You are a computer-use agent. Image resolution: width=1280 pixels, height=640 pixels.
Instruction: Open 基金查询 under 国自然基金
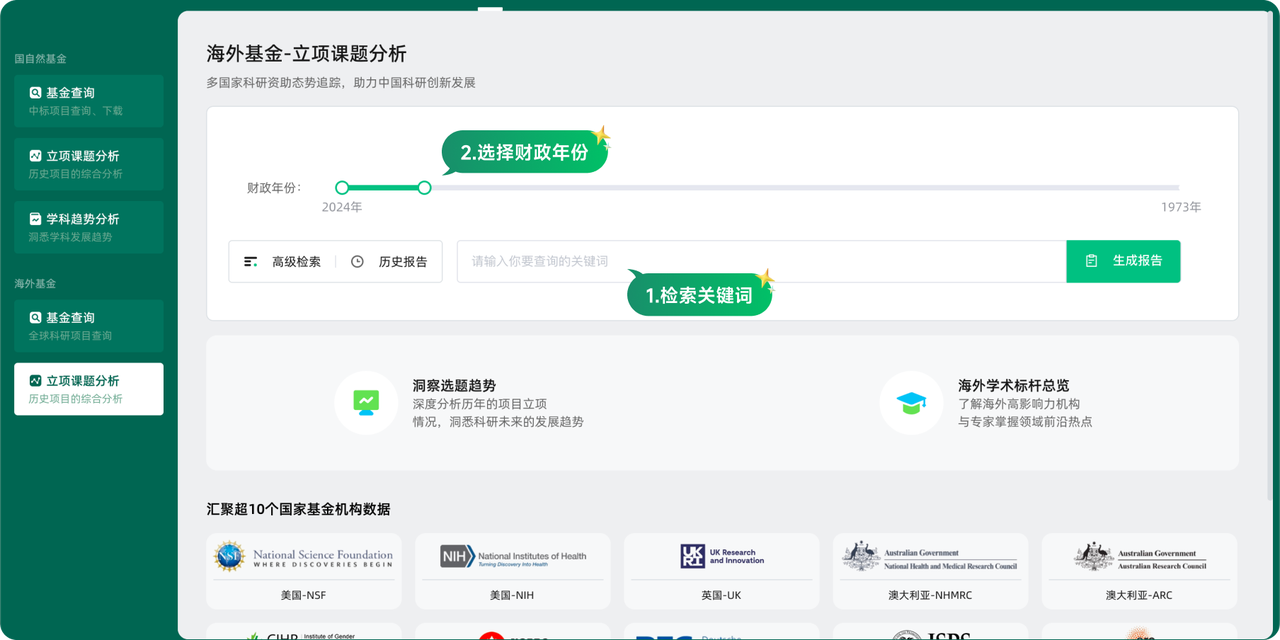point(89,101)
